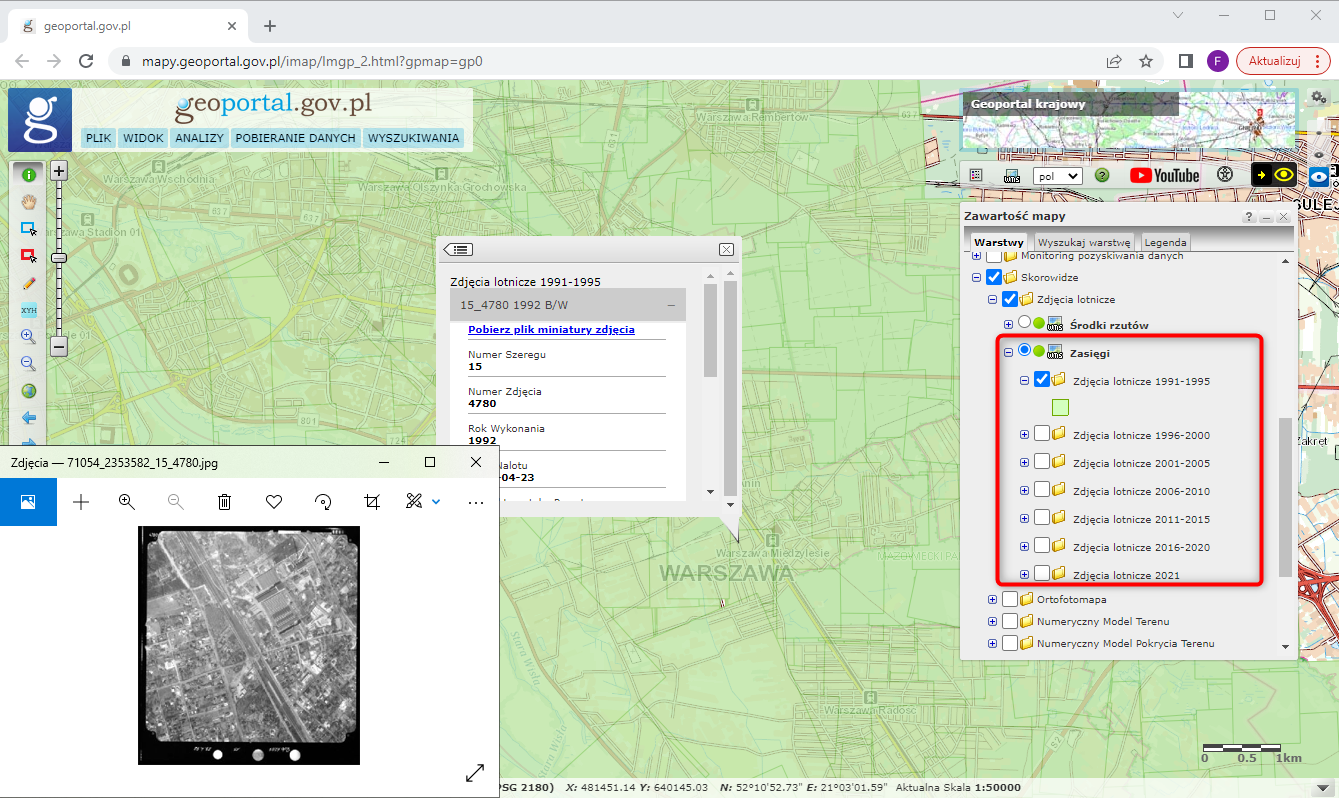Uncheck the Skorowidze layer group
The height and width of the screenshot is (798, 1339).
click(993, 277)
